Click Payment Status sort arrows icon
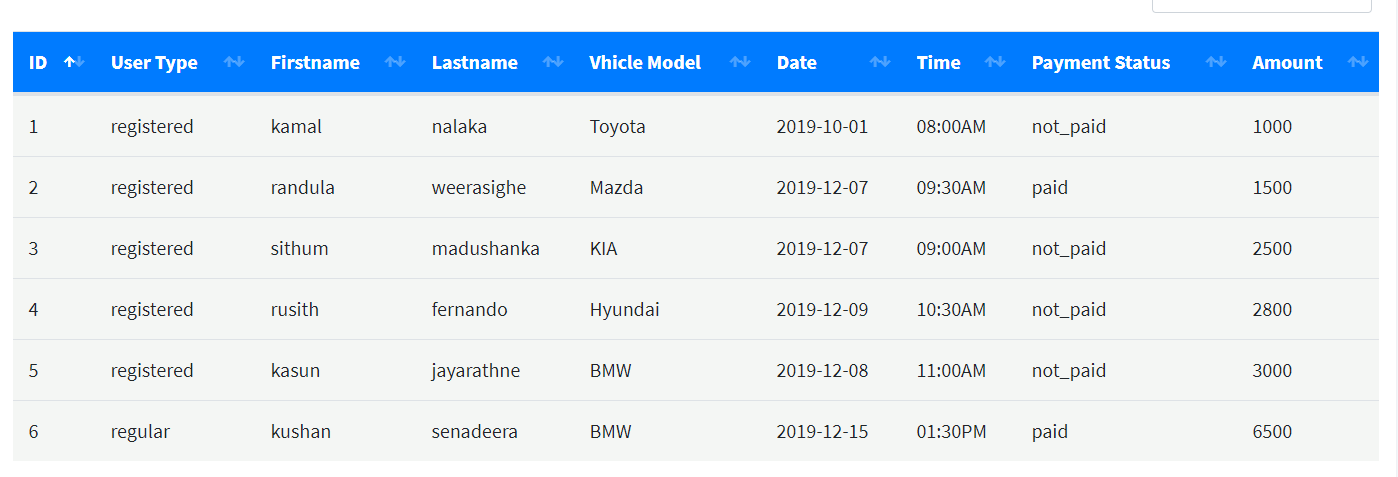This screenshot has height=477, width=1398. tap(1217, 62)
